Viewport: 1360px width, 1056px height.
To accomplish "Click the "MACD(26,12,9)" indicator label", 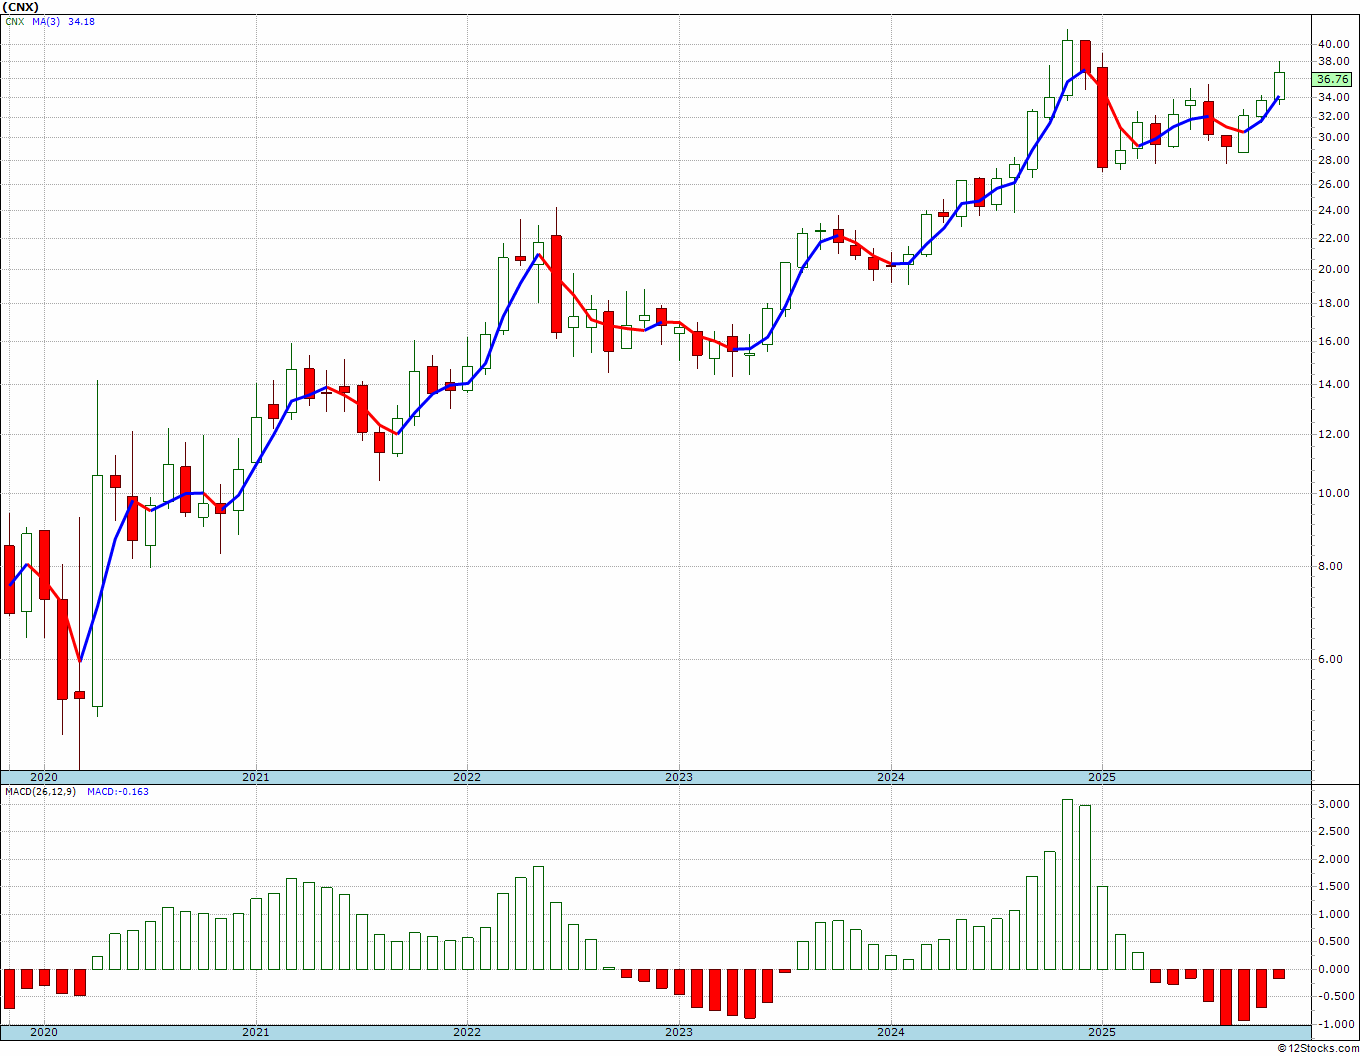I will point(39,792).
